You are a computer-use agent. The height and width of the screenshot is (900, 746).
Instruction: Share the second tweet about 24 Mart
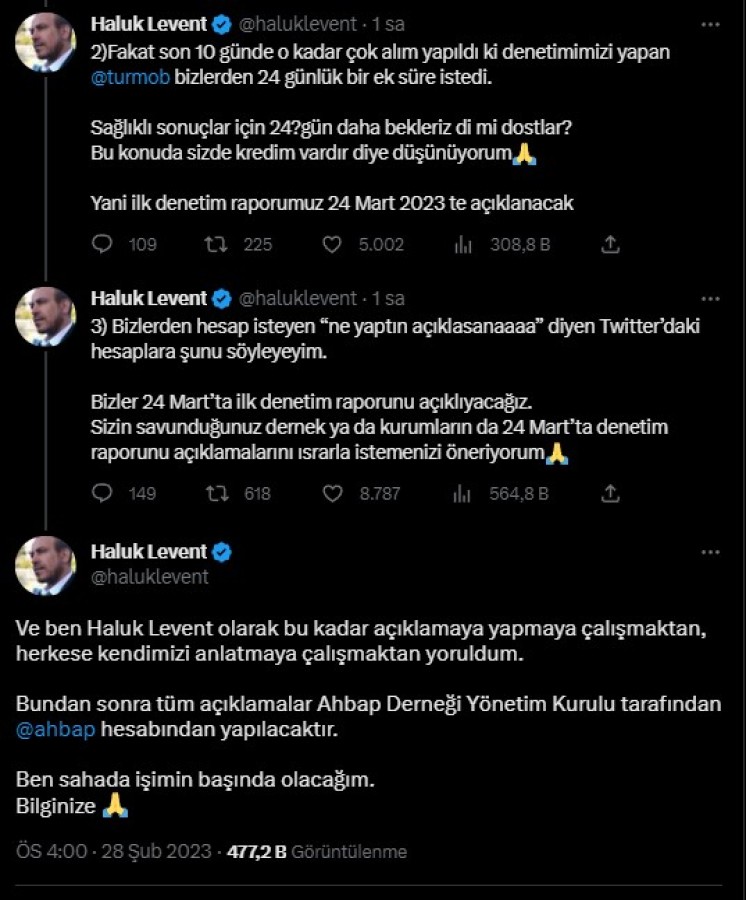tap(611, 493)
